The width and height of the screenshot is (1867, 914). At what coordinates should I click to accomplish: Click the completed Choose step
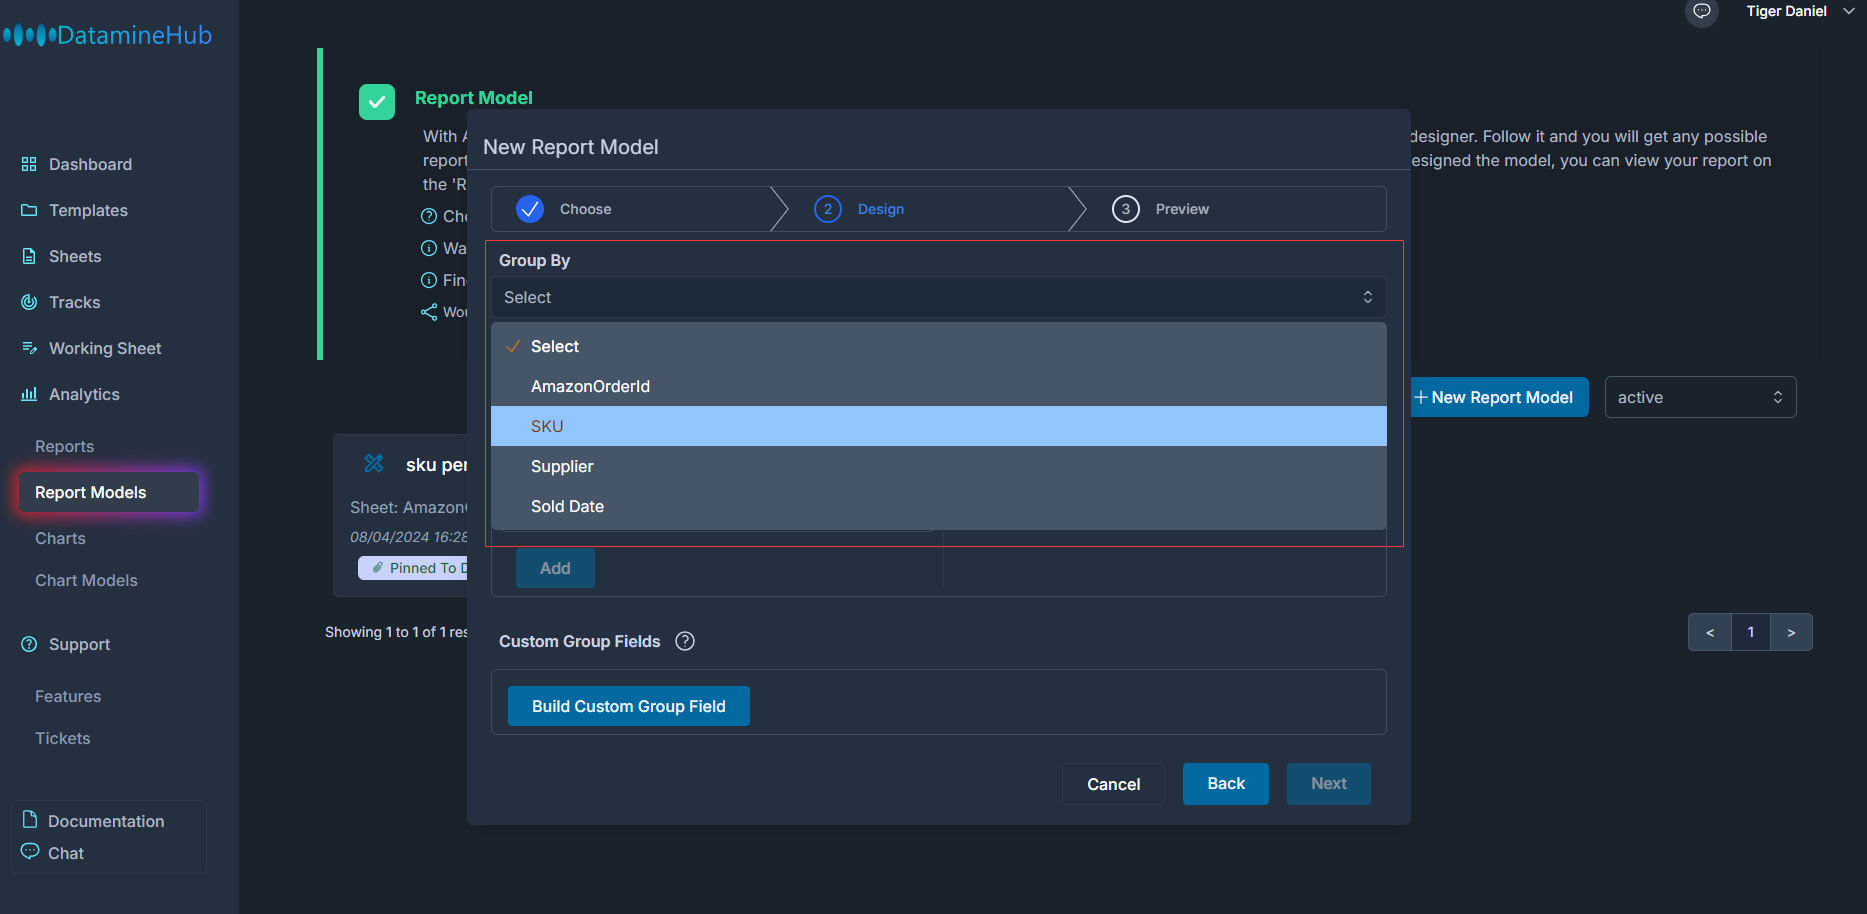point(564,209)
